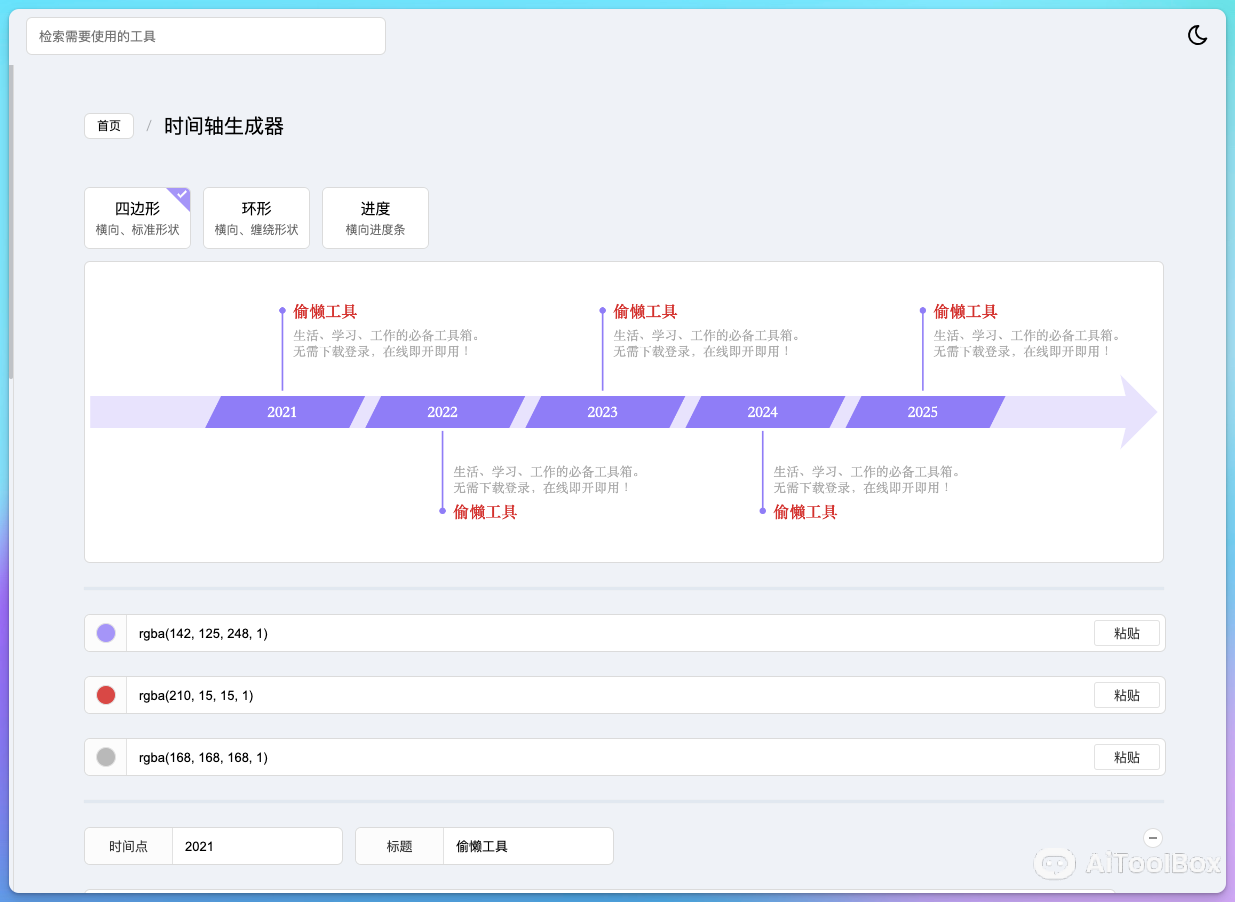Open the 首页 breadcrumb link
Image resolution: width=1235 pixels, height=902 pixels.
coord(108,126)
